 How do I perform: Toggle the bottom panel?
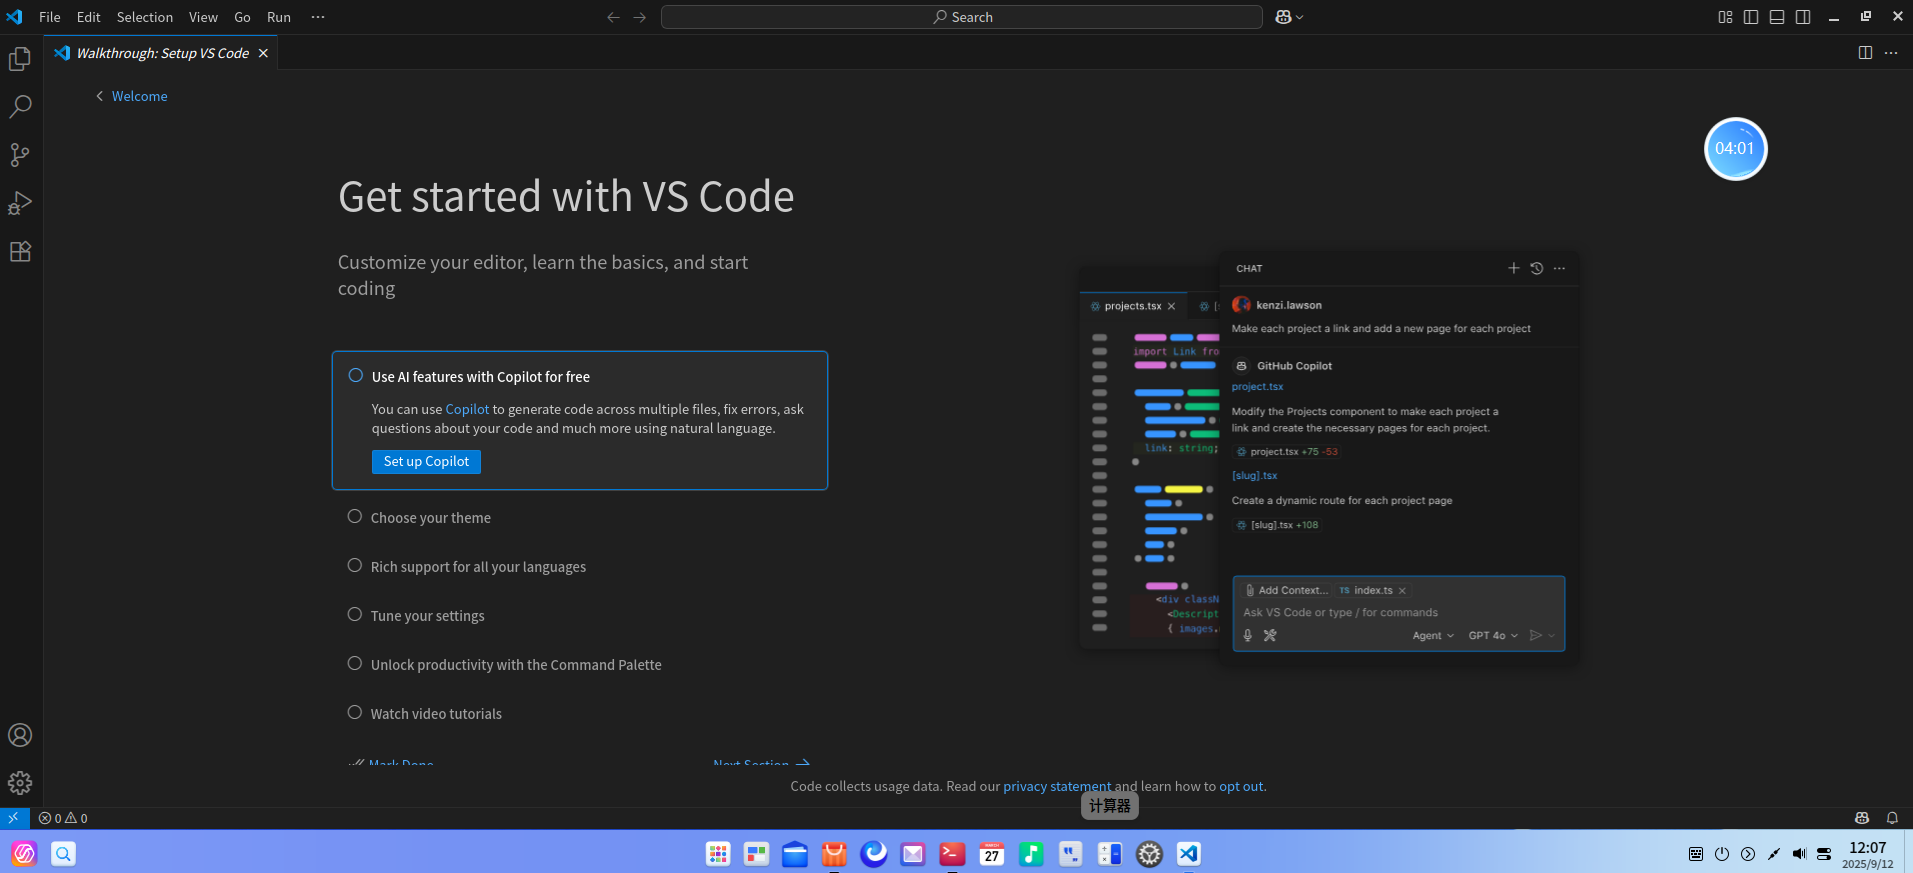pyautogui.click(x=1777, y=17)
